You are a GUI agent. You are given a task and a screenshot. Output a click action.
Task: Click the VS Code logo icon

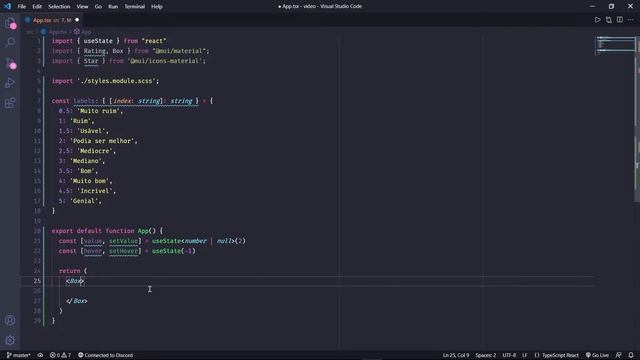click(x=7, y=6)
